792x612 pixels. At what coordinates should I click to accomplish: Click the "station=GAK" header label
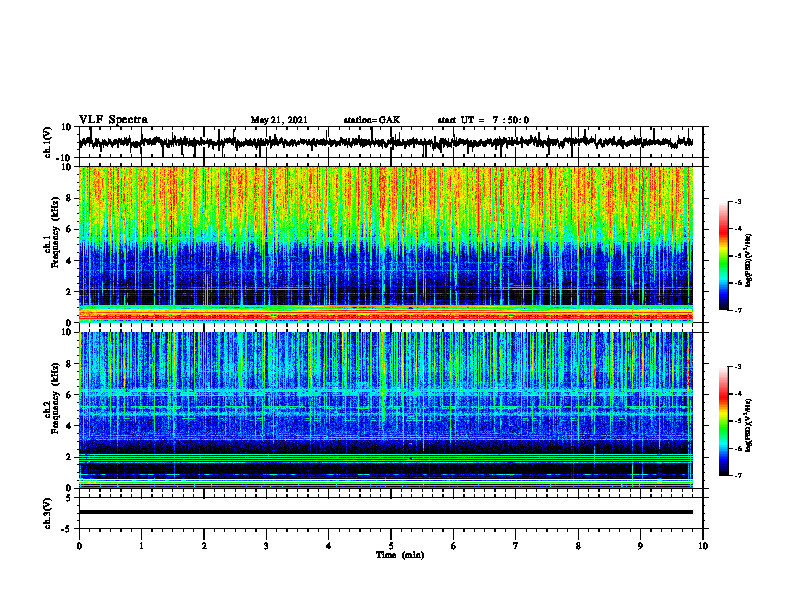point(372,120)
